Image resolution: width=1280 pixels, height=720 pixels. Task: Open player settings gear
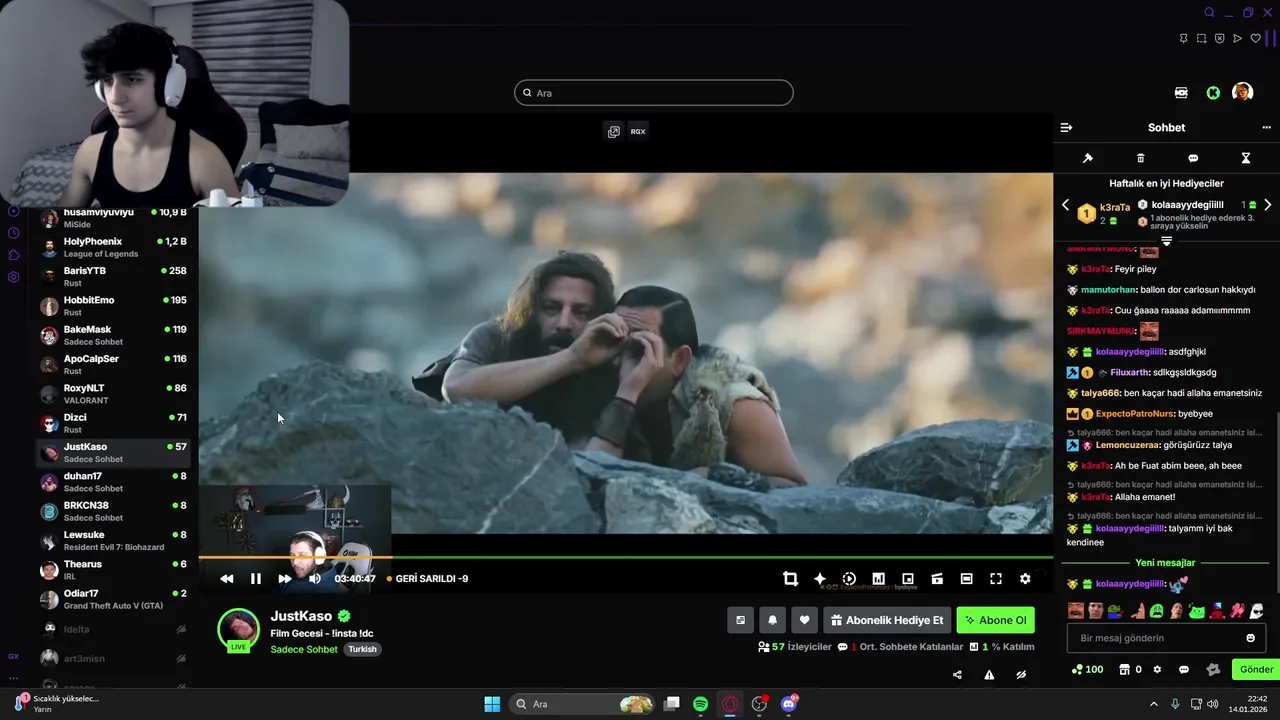point(1025,578)
